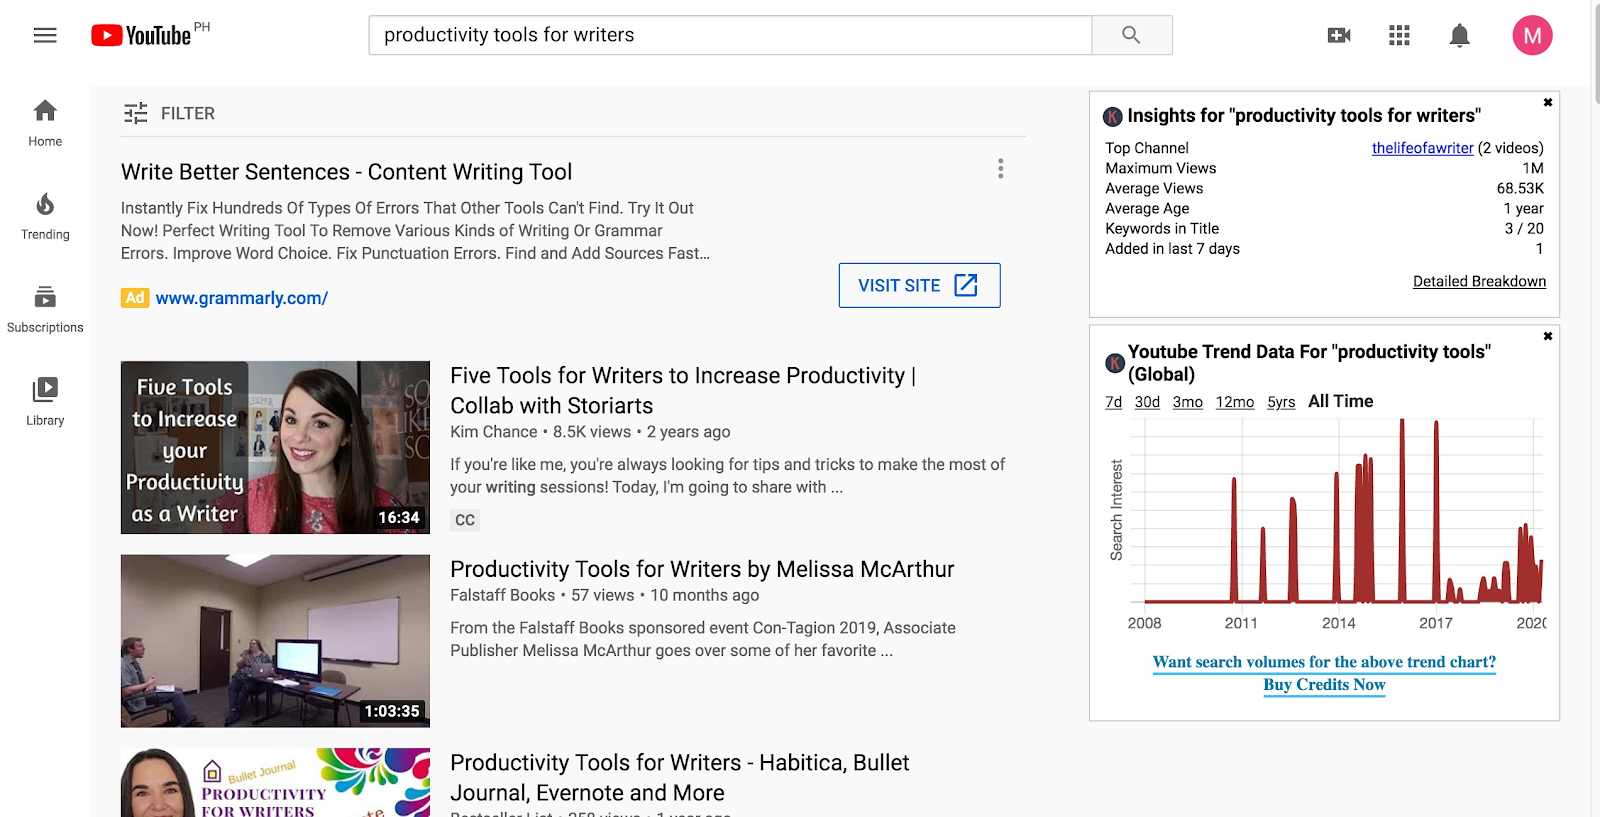
Task: Select the 30d trend range
Action: (x=1147, y=402)
